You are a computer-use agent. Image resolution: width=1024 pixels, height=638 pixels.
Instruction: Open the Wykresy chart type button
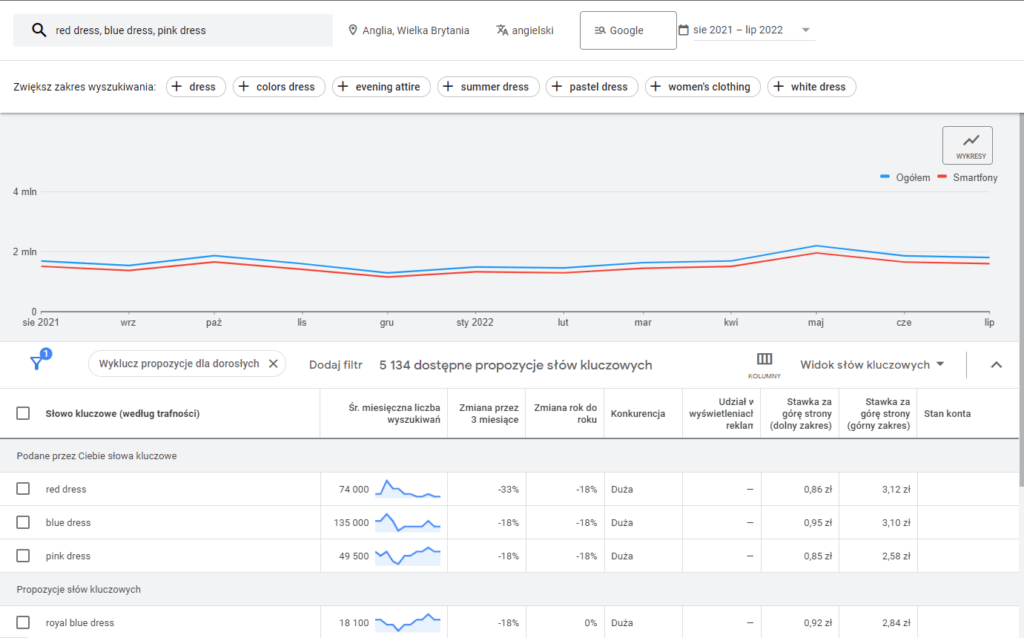(967, 145)
